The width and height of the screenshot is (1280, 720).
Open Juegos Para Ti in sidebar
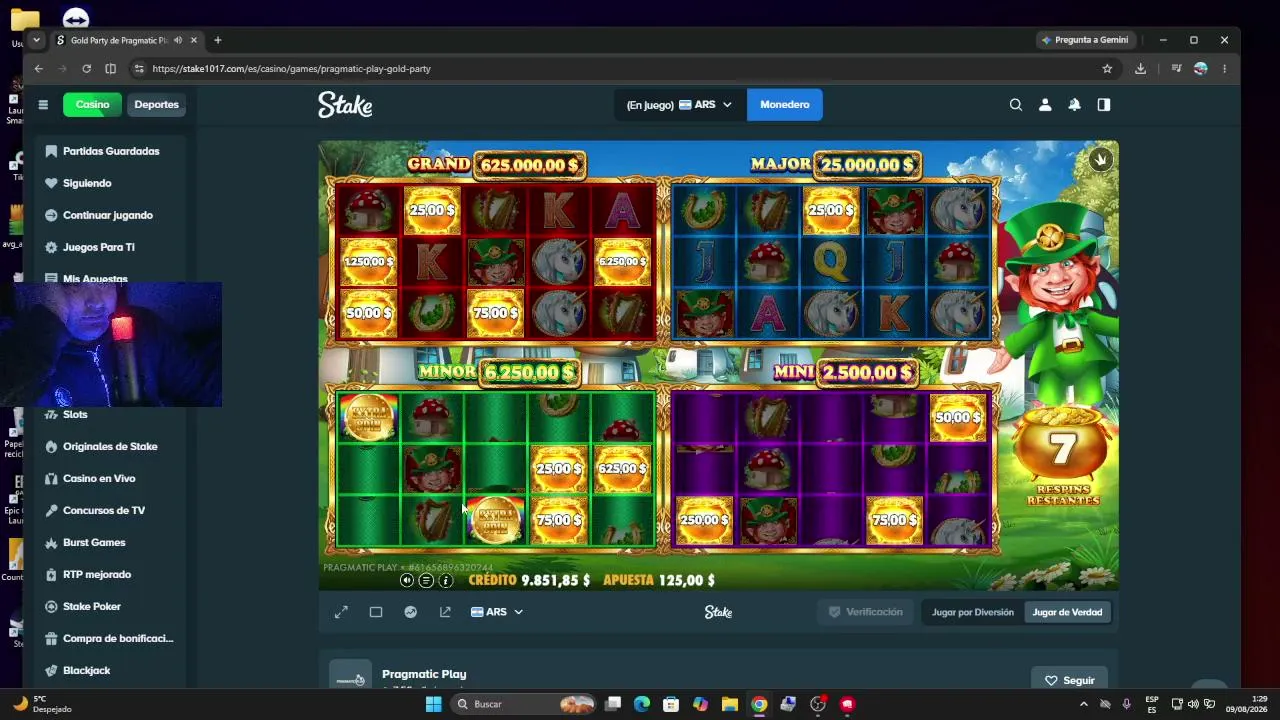110,247
